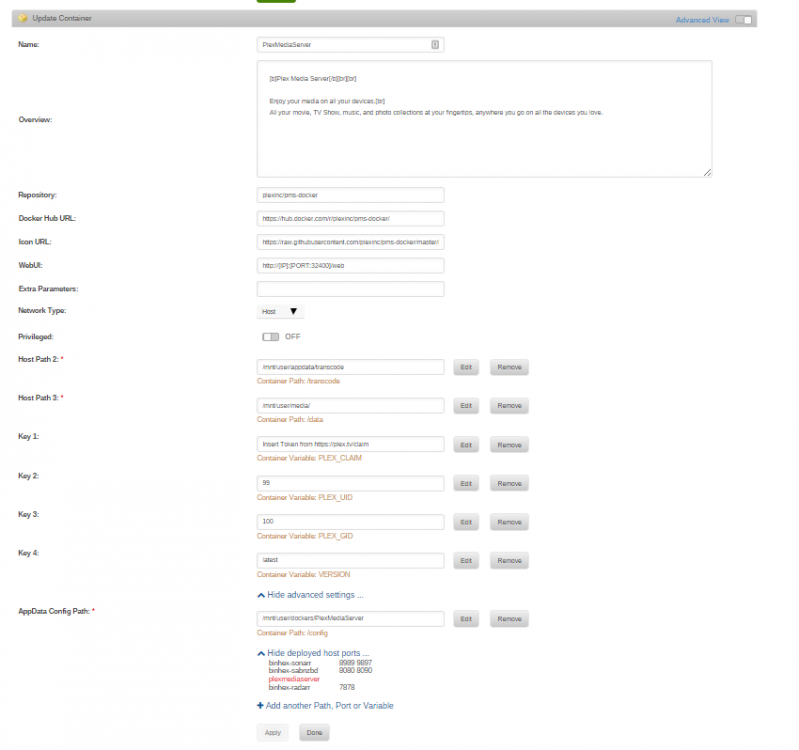Click the Host Path 3 media field
The width and height of the screenshot is (799, 750).
click(351, 406)
